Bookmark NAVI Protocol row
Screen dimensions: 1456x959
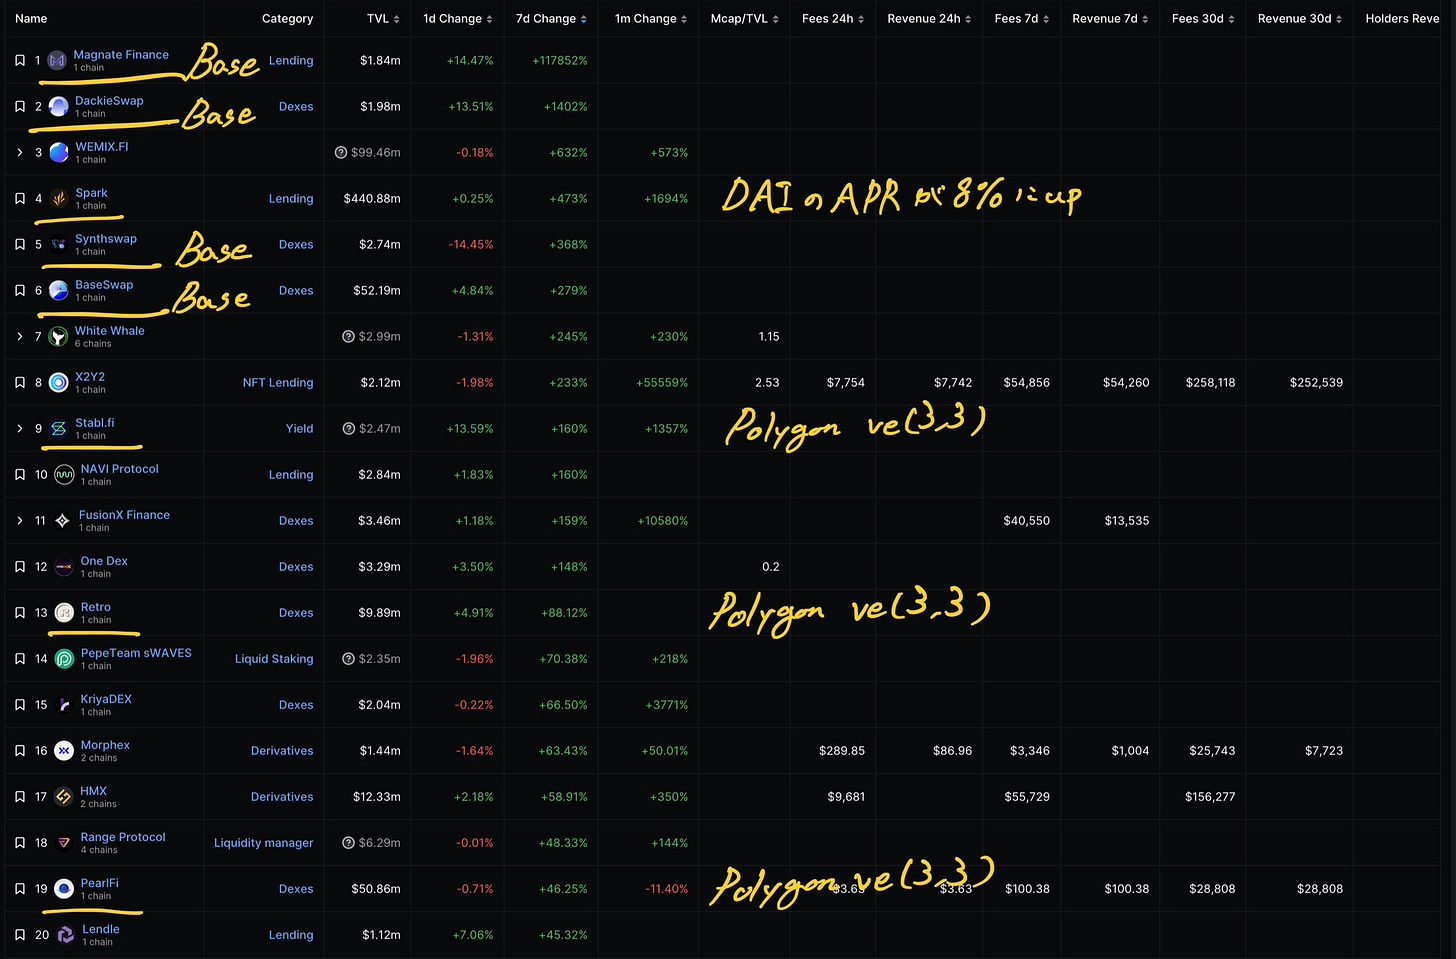(20, 475)
